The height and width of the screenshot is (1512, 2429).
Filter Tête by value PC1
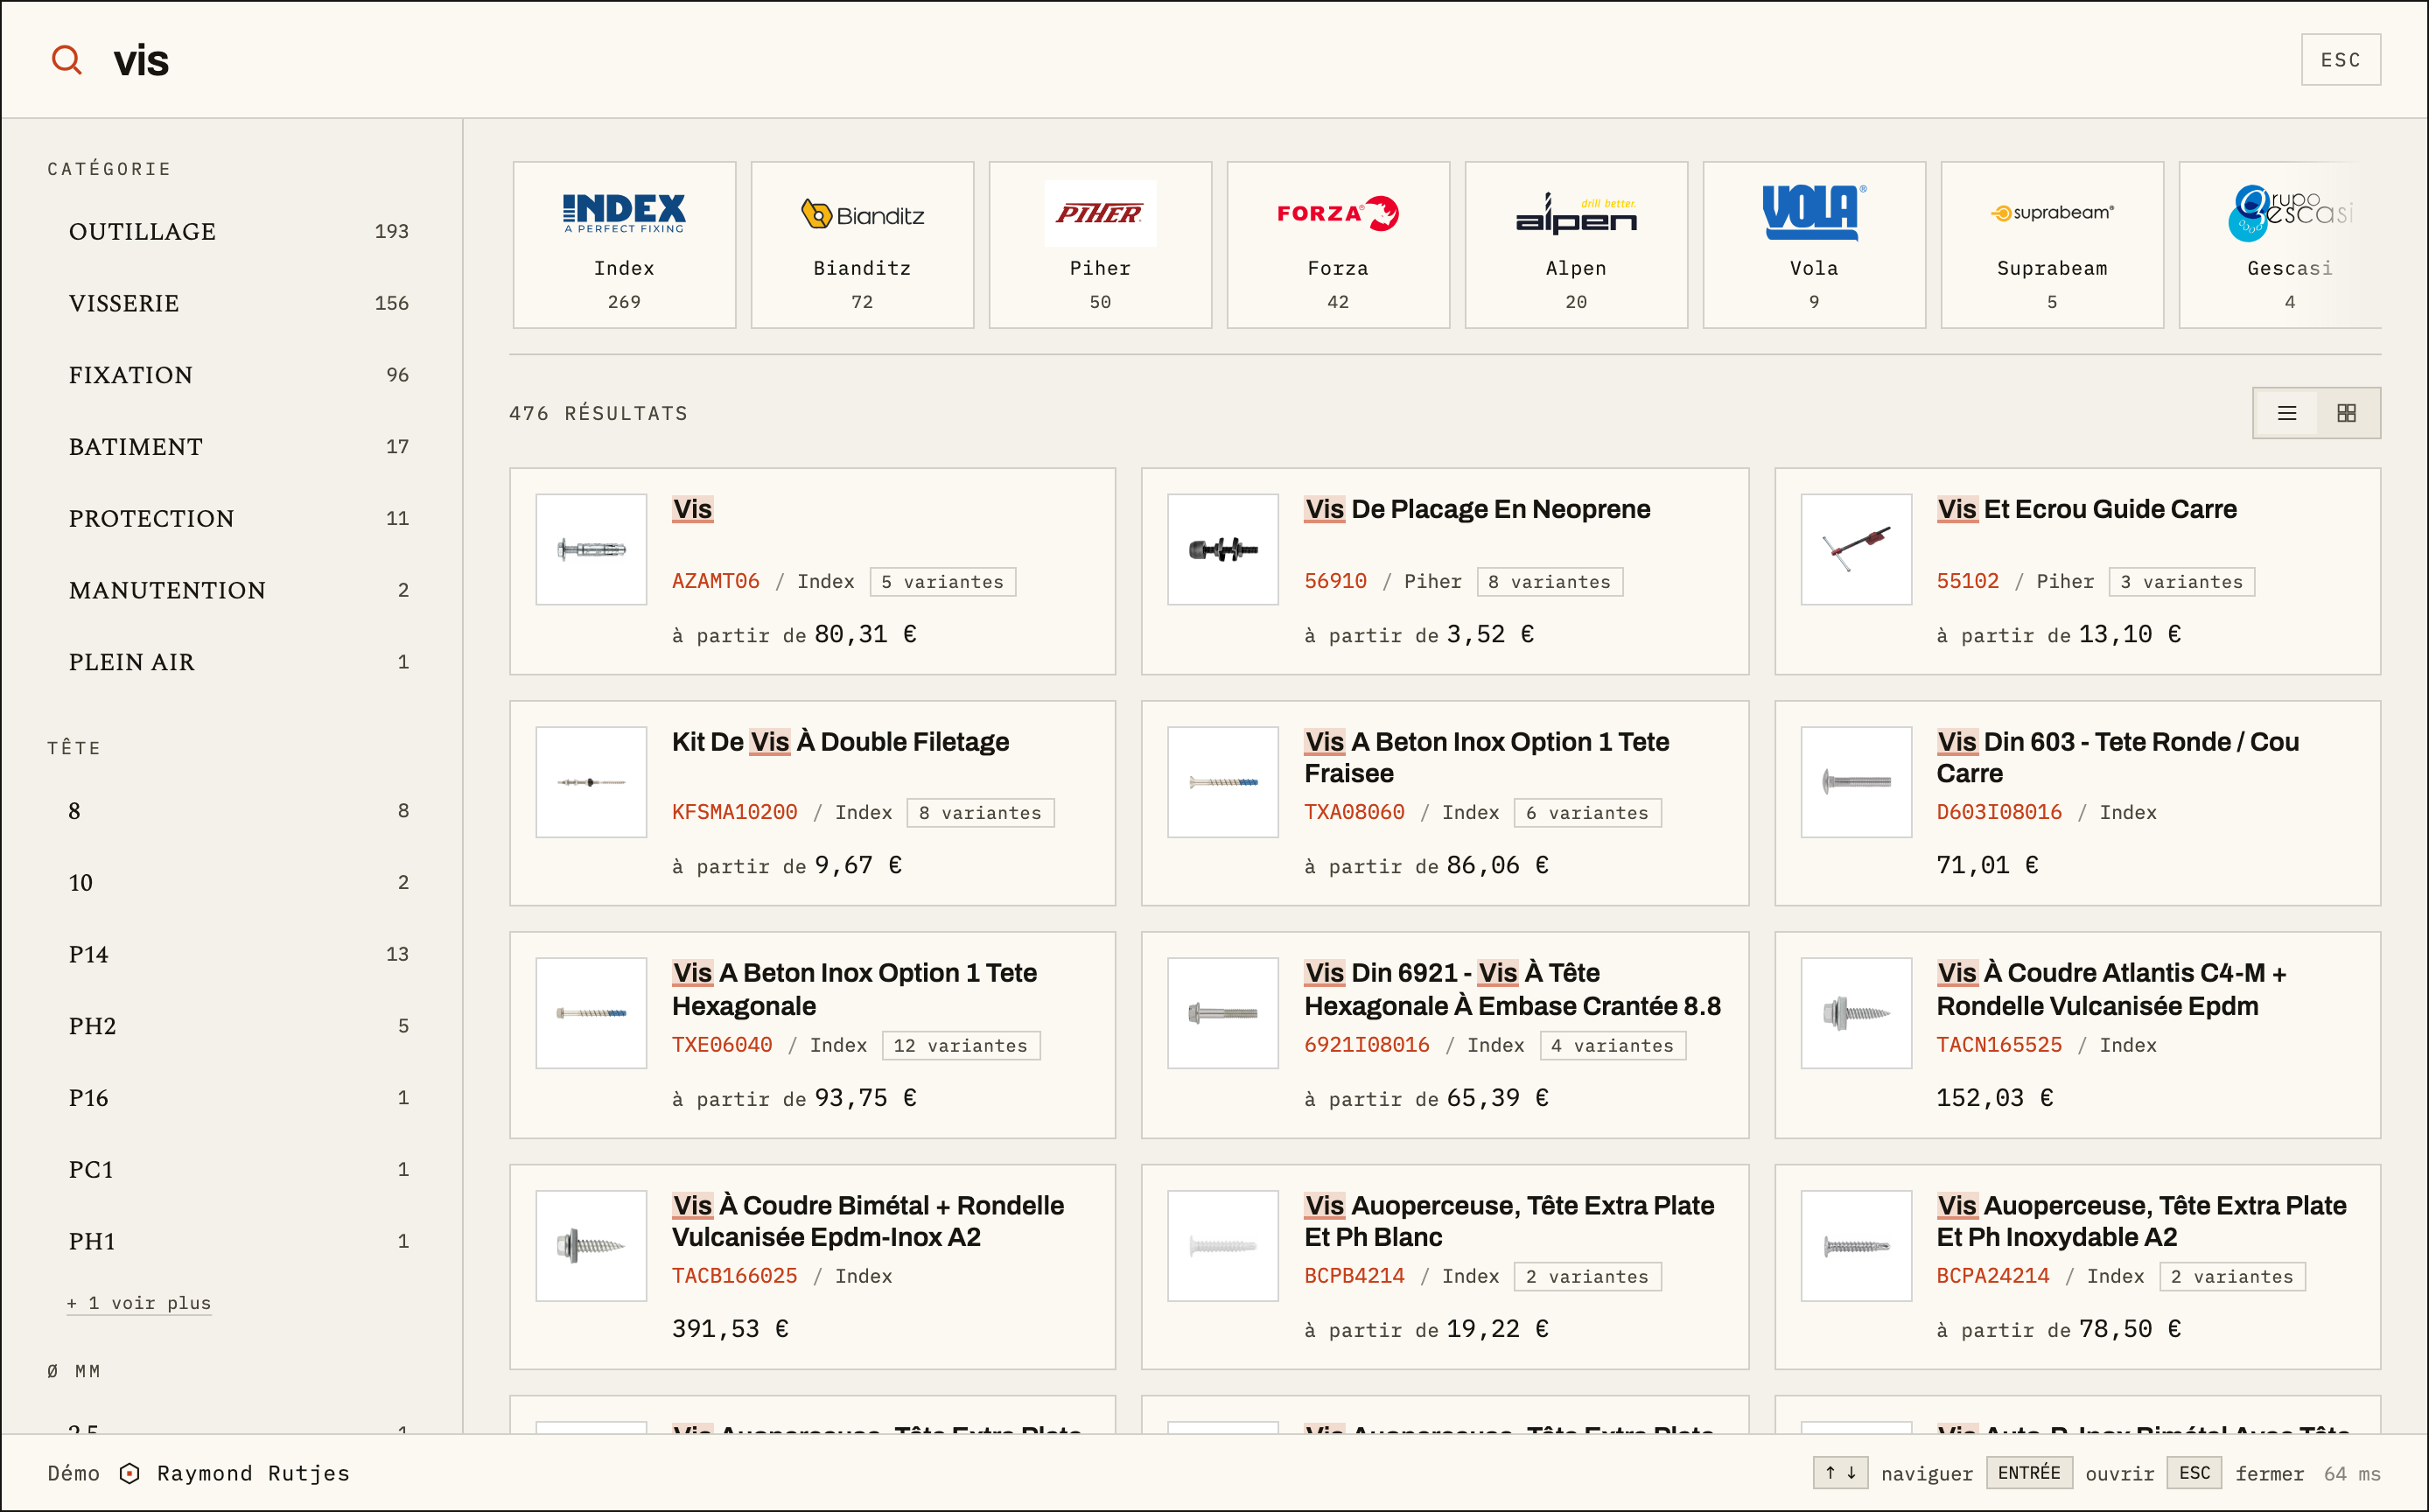(238, 1170)
